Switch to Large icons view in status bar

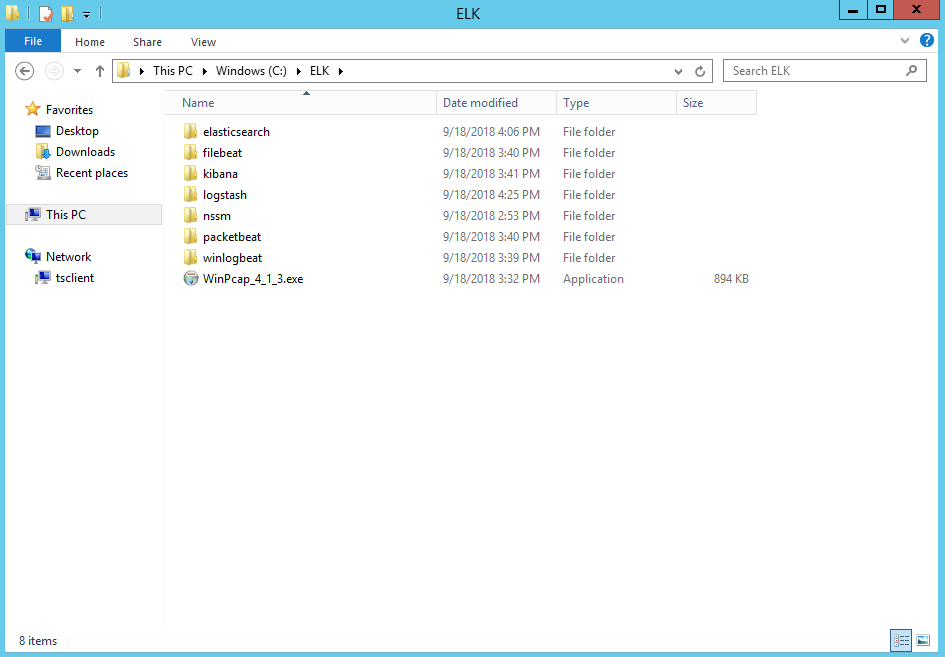(x=923, y=640)
